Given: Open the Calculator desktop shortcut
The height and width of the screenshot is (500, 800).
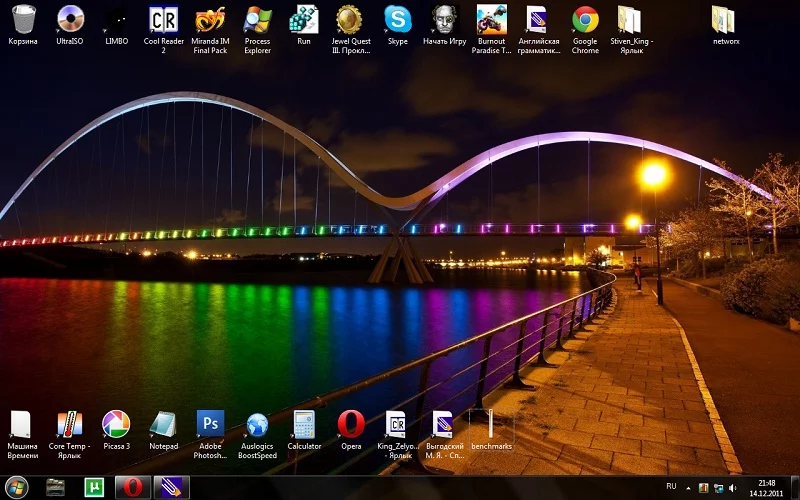Looking at the screenshot, I should [304, 424].
